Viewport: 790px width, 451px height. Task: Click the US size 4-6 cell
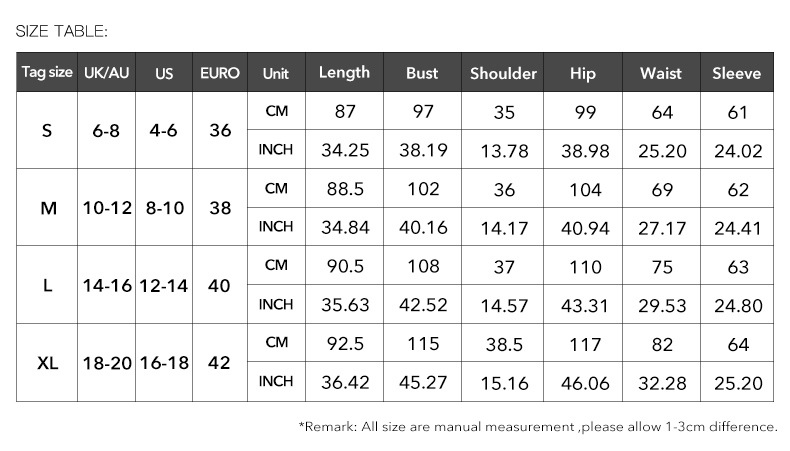point(164,131)
